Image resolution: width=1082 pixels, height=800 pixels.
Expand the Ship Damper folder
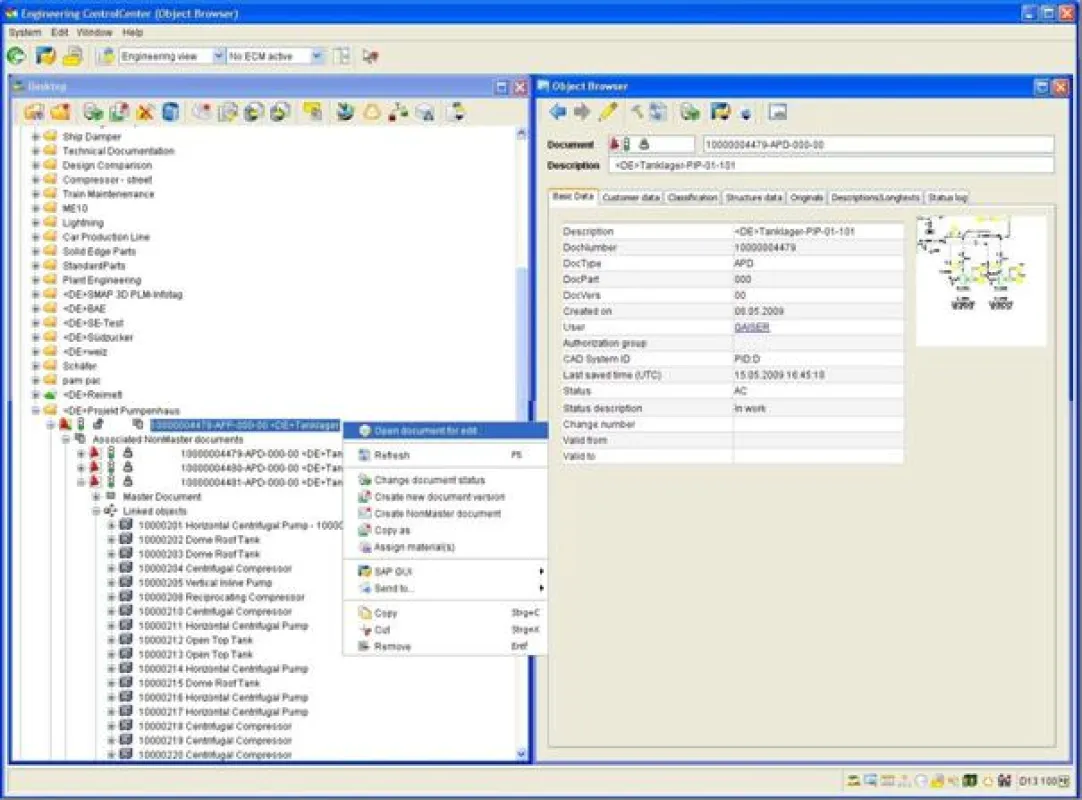(35, 137)
